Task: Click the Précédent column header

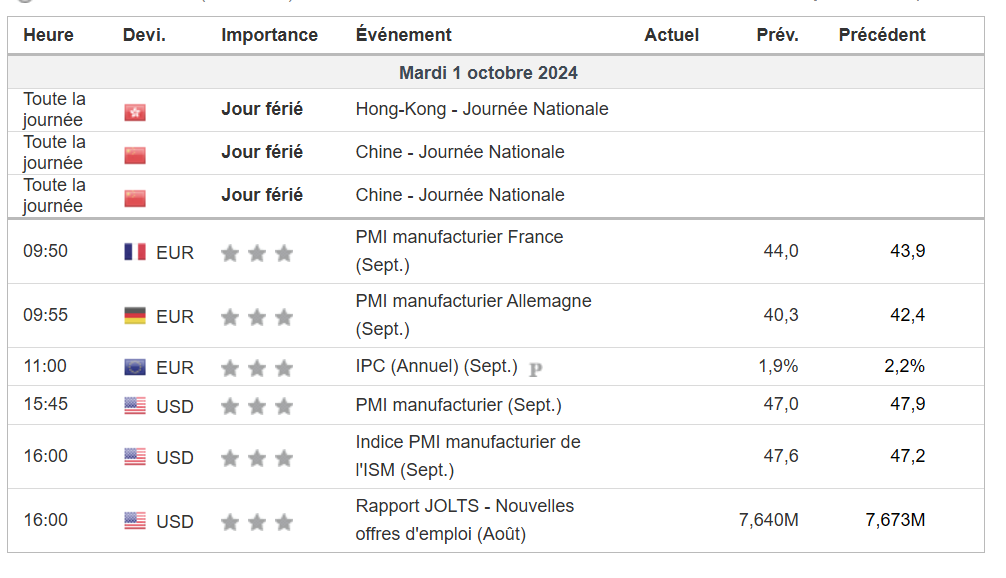Action: point(882,35)
